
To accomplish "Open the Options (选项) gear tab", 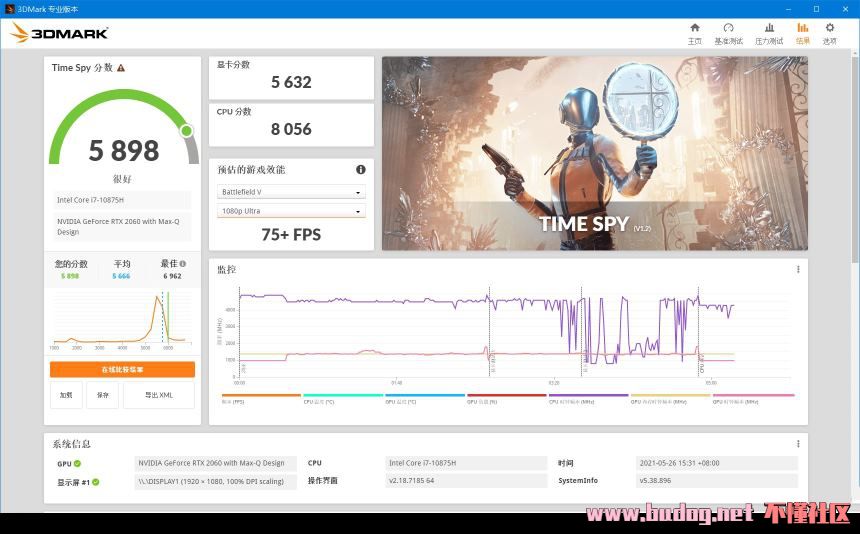I will (x=829, y=33).
